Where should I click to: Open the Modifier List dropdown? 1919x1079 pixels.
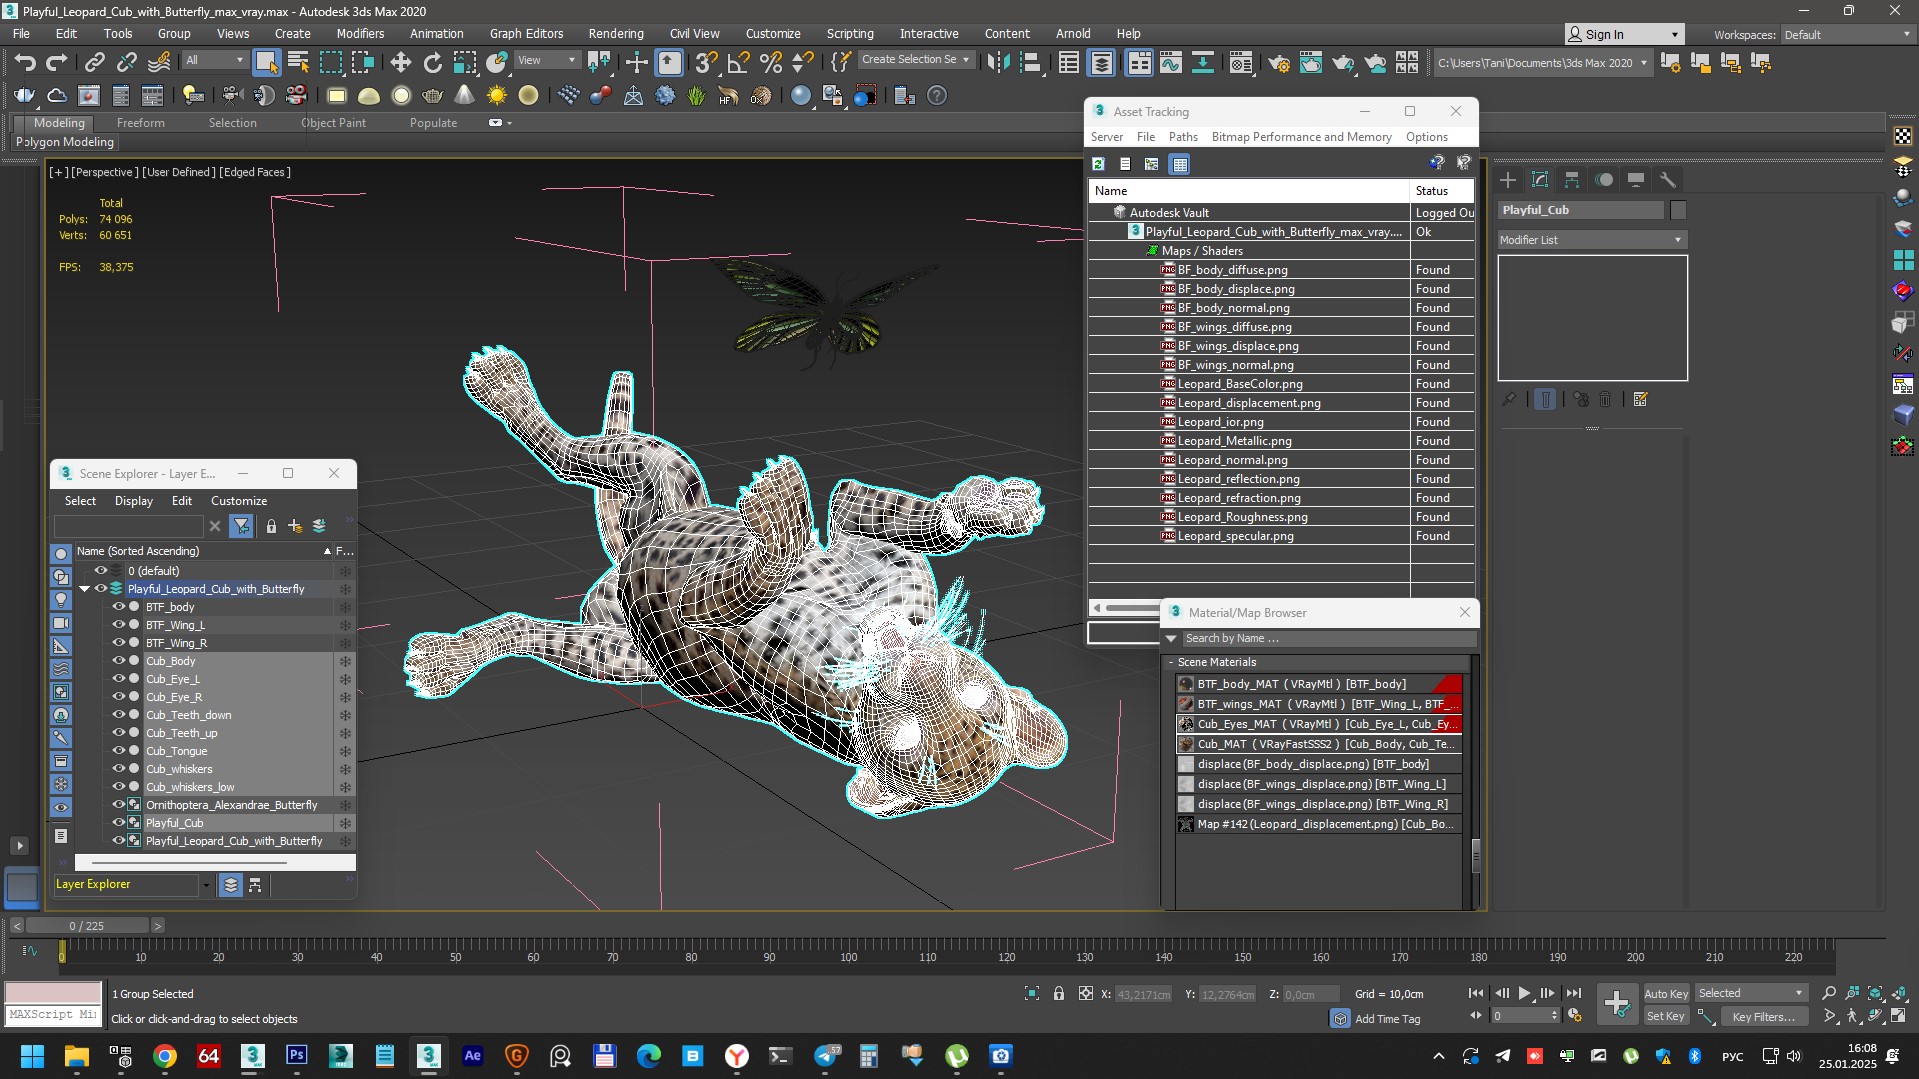(1592, 240)
